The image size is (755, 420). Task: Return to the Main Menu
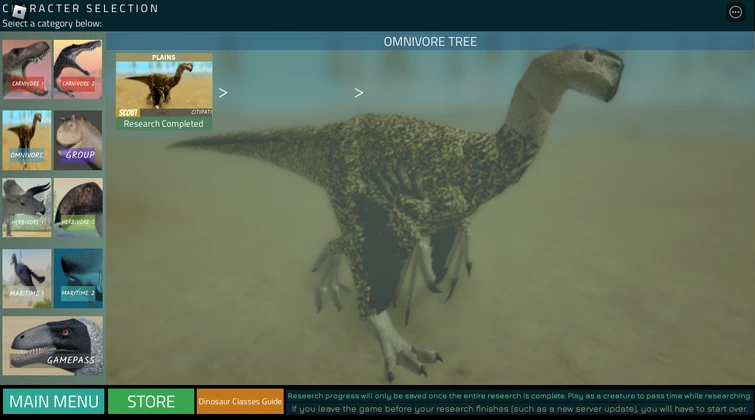pyautogui.click(x=53, y=401)
